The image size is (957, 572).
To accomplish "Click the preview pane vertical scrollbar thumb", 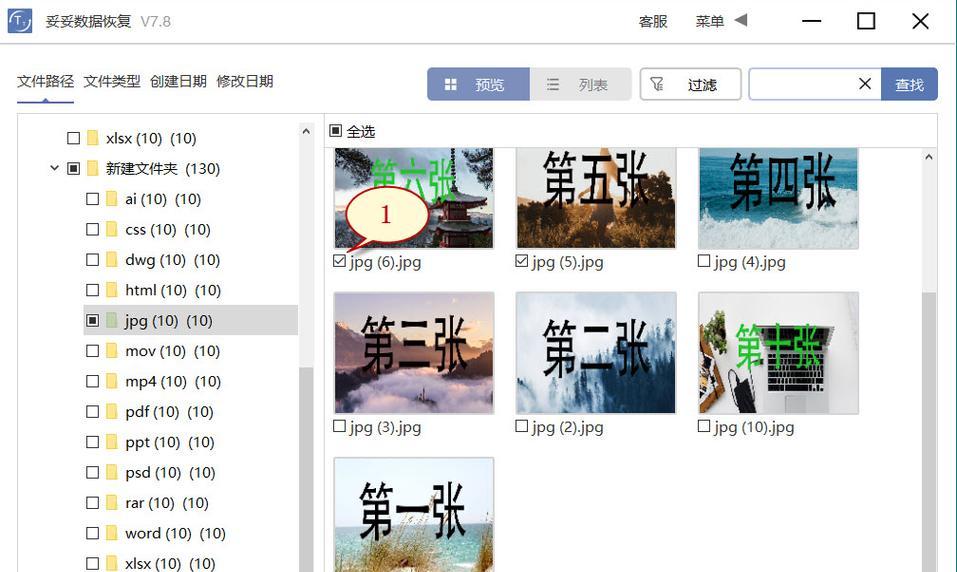I will [x=928, y=432].
